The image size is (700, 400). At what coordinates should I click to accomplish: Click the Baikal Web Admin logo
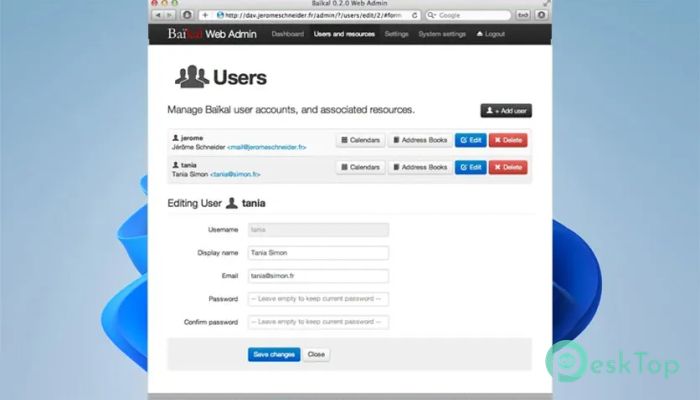point(212,34)
